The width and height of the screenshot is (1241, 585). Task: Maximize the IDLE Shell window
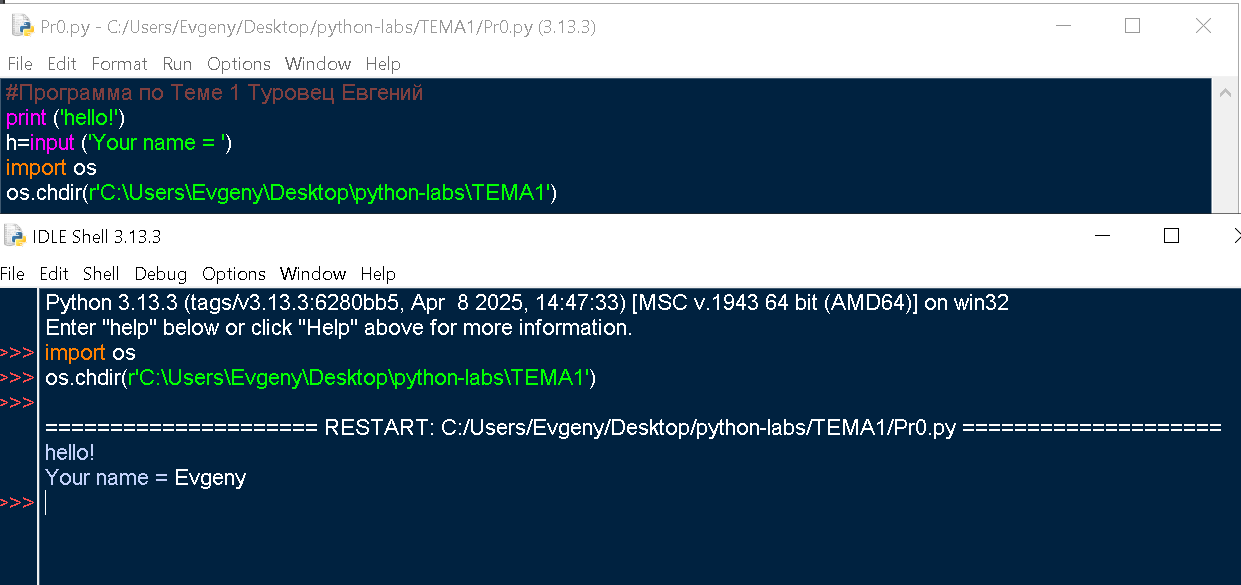[x=1171, y=237]
